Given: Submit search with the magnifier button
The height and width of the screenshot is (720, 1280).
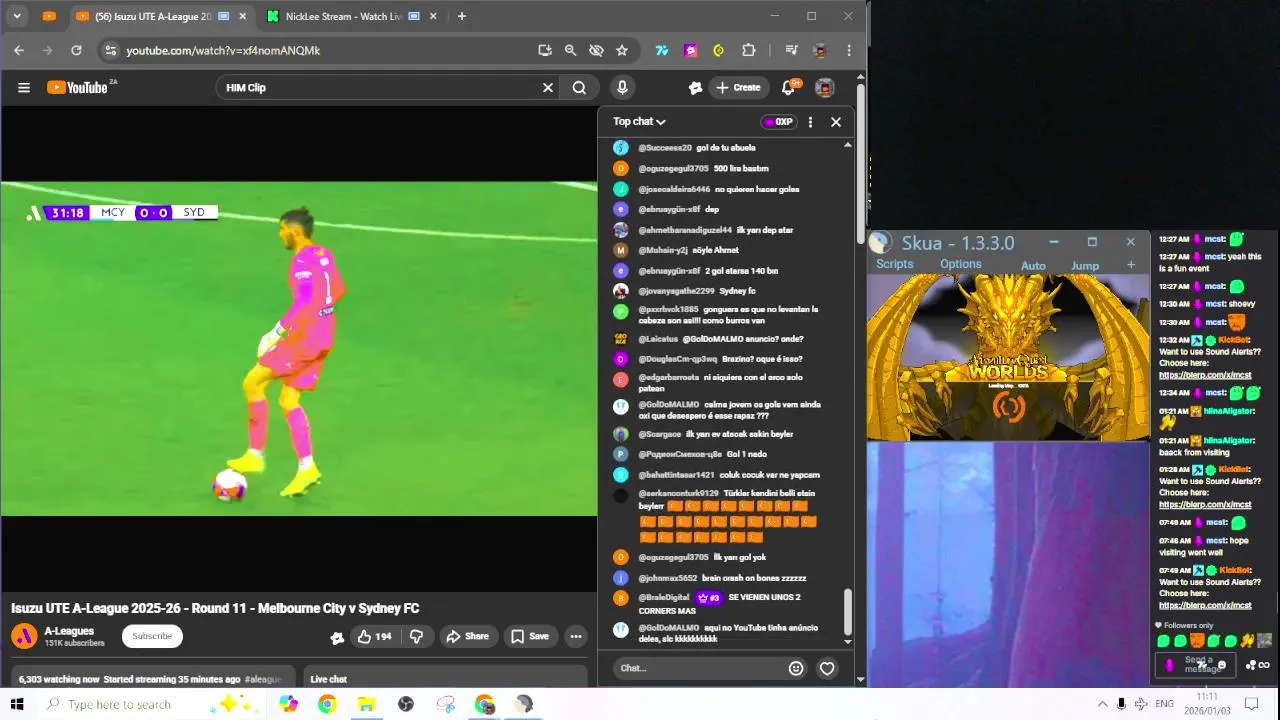Looking at the screenshot, I should pyautogui.click(x=579, y=88).
